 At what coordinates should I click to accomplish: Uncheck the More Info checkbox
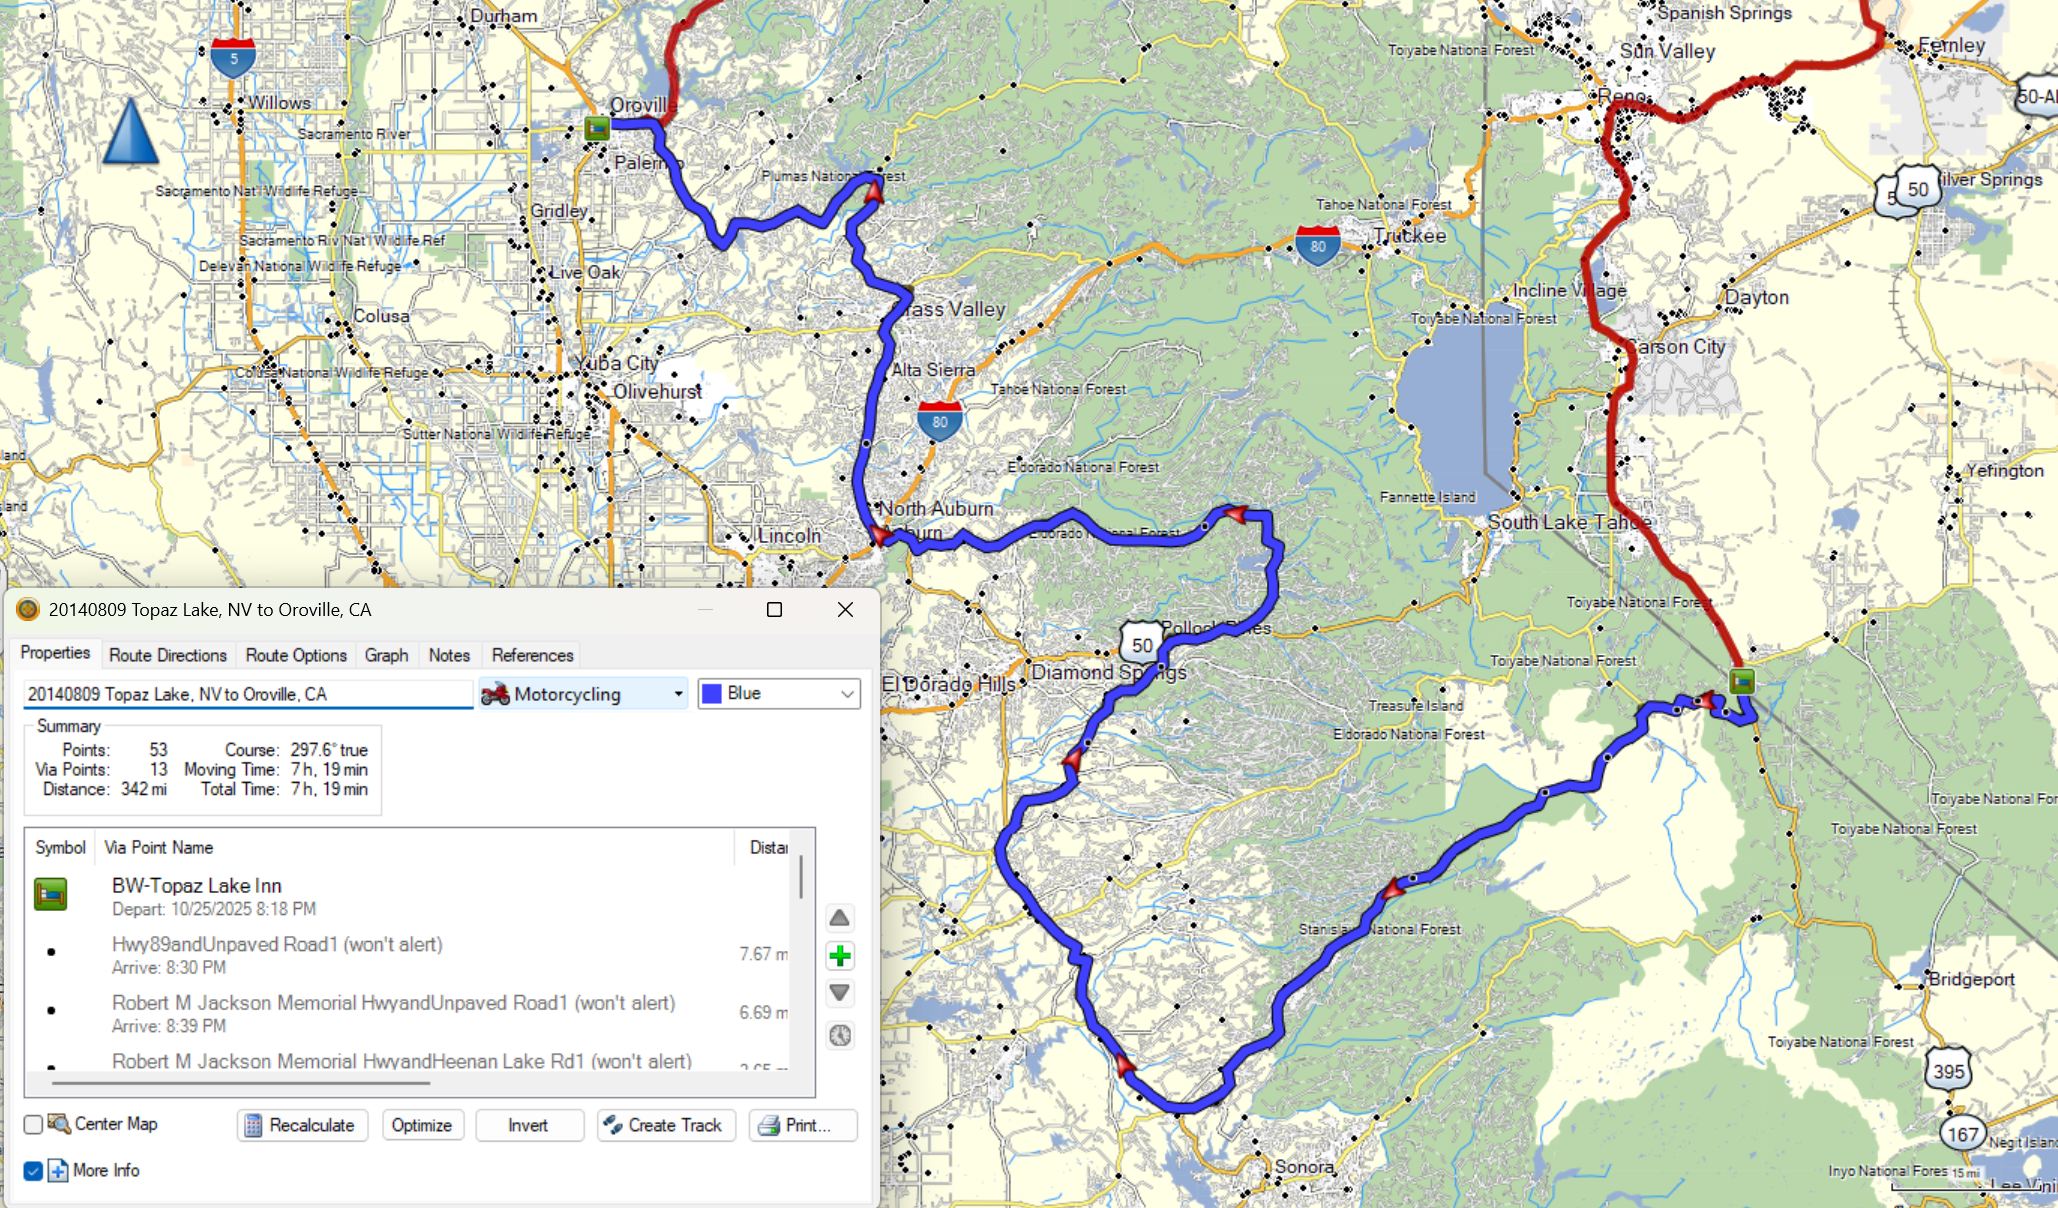33,1171
